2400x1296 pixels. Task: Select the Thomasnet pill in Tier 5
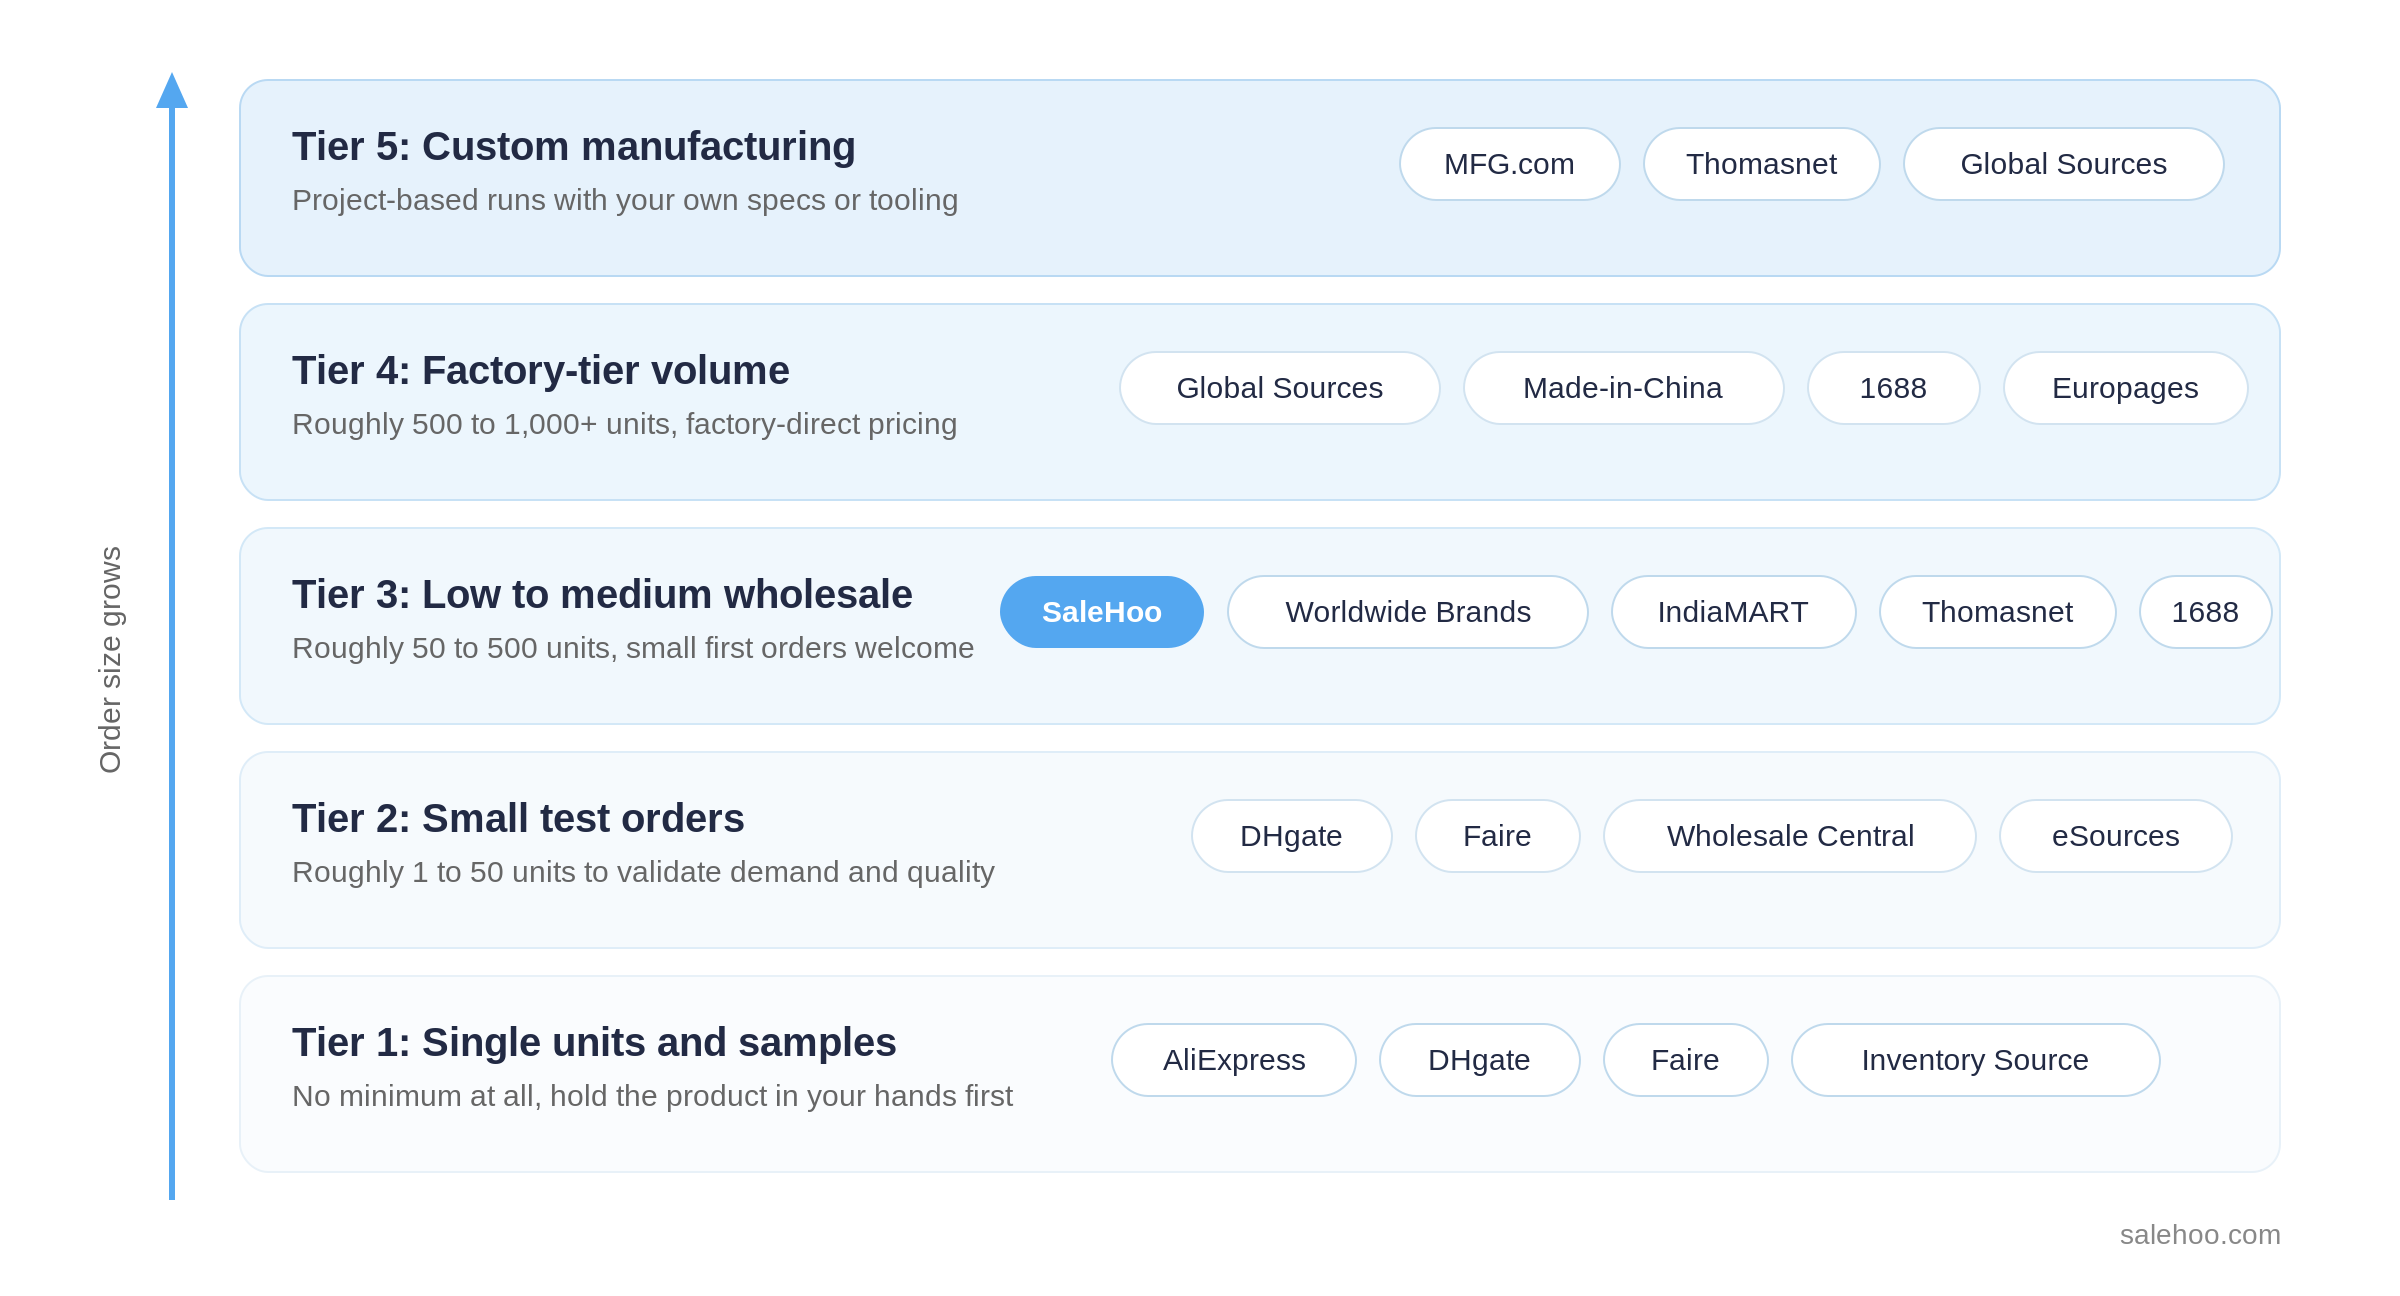coord(1761,164)
